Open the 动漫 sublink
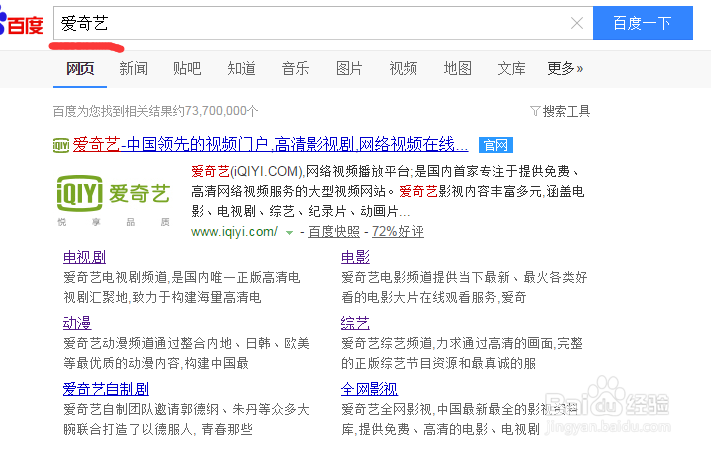Image resolution: width=711 pixels, height=452 pixels. [77, 323]
